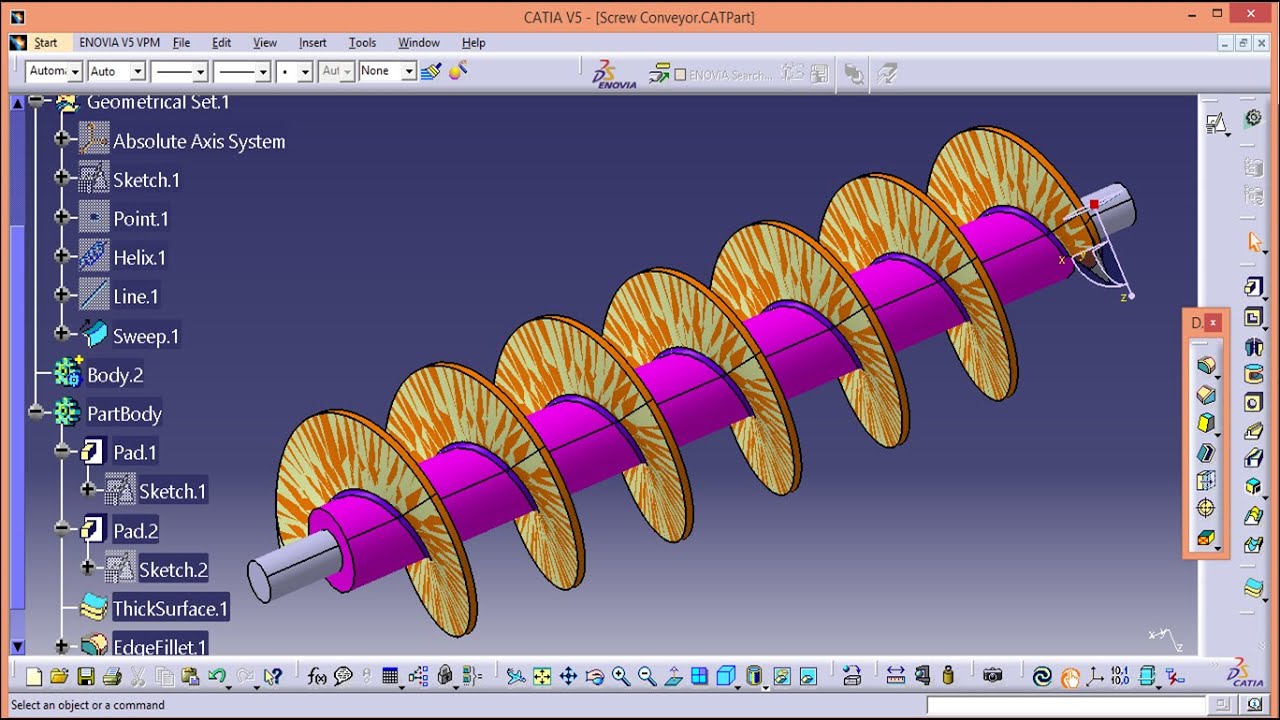Toggle Swap Visible Space icon

pyautogui.click(x=807, y=677)
